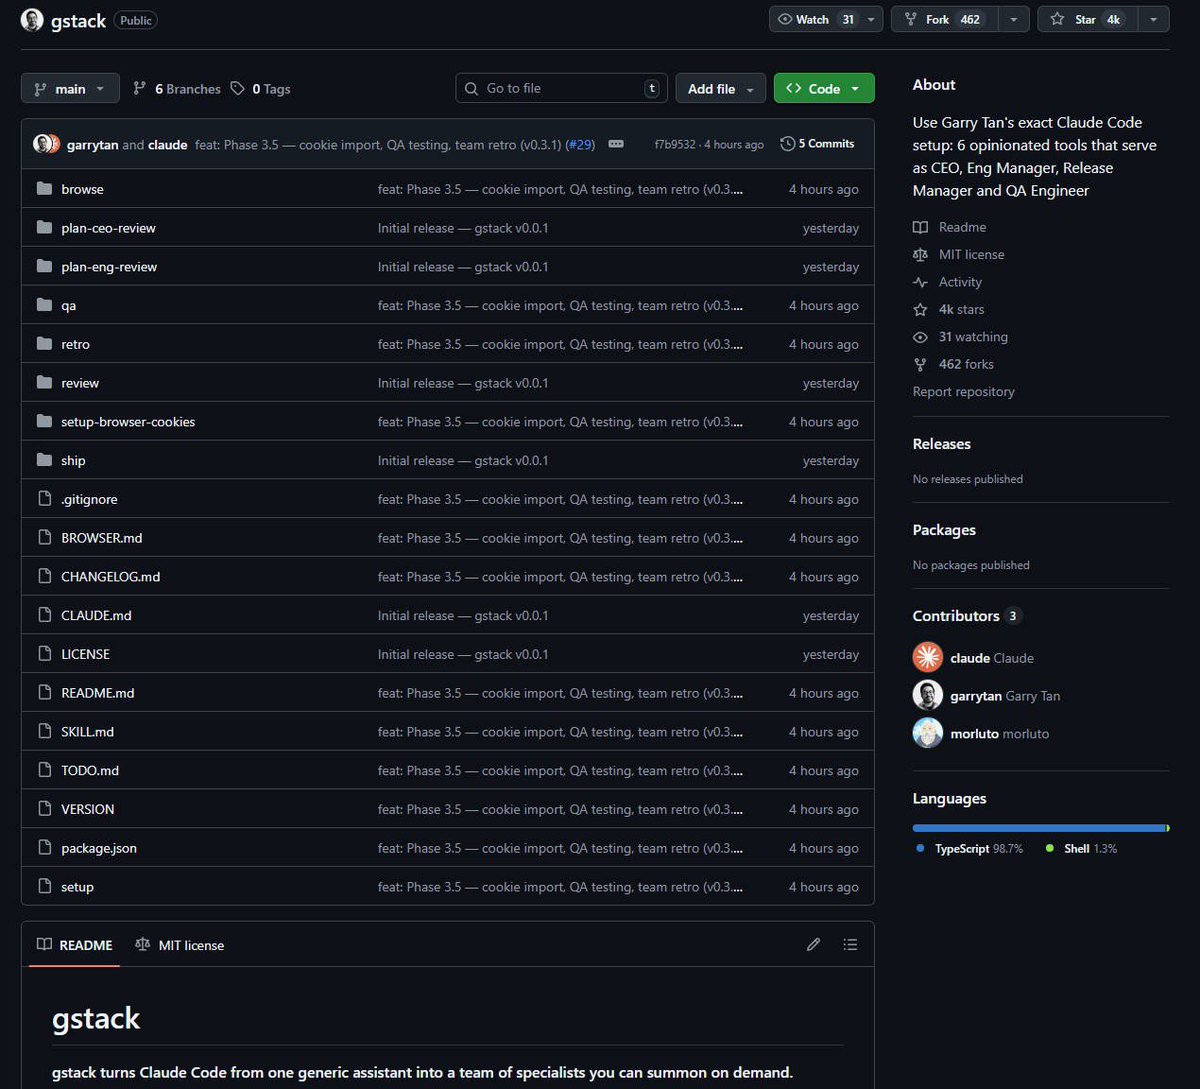This screenshot has width=1200, height=1089.
Task: Open the Releases section heading
Action: [x=942, y=444]
